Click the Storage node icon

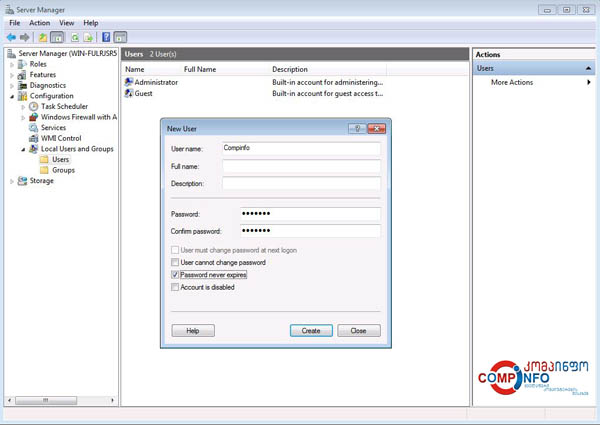point(23,181)
